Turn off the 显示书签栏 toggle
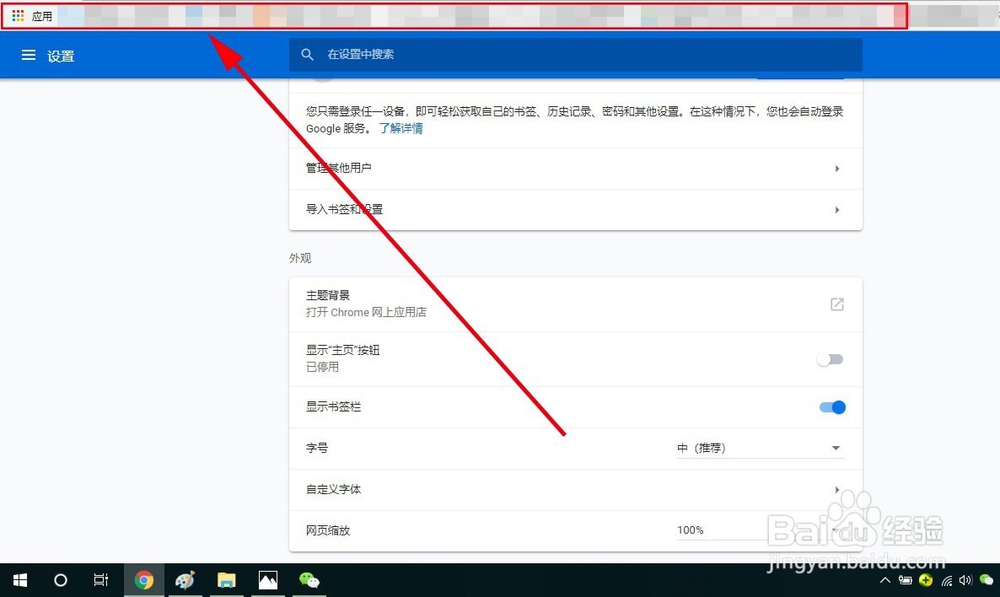 tap(832, 407)
